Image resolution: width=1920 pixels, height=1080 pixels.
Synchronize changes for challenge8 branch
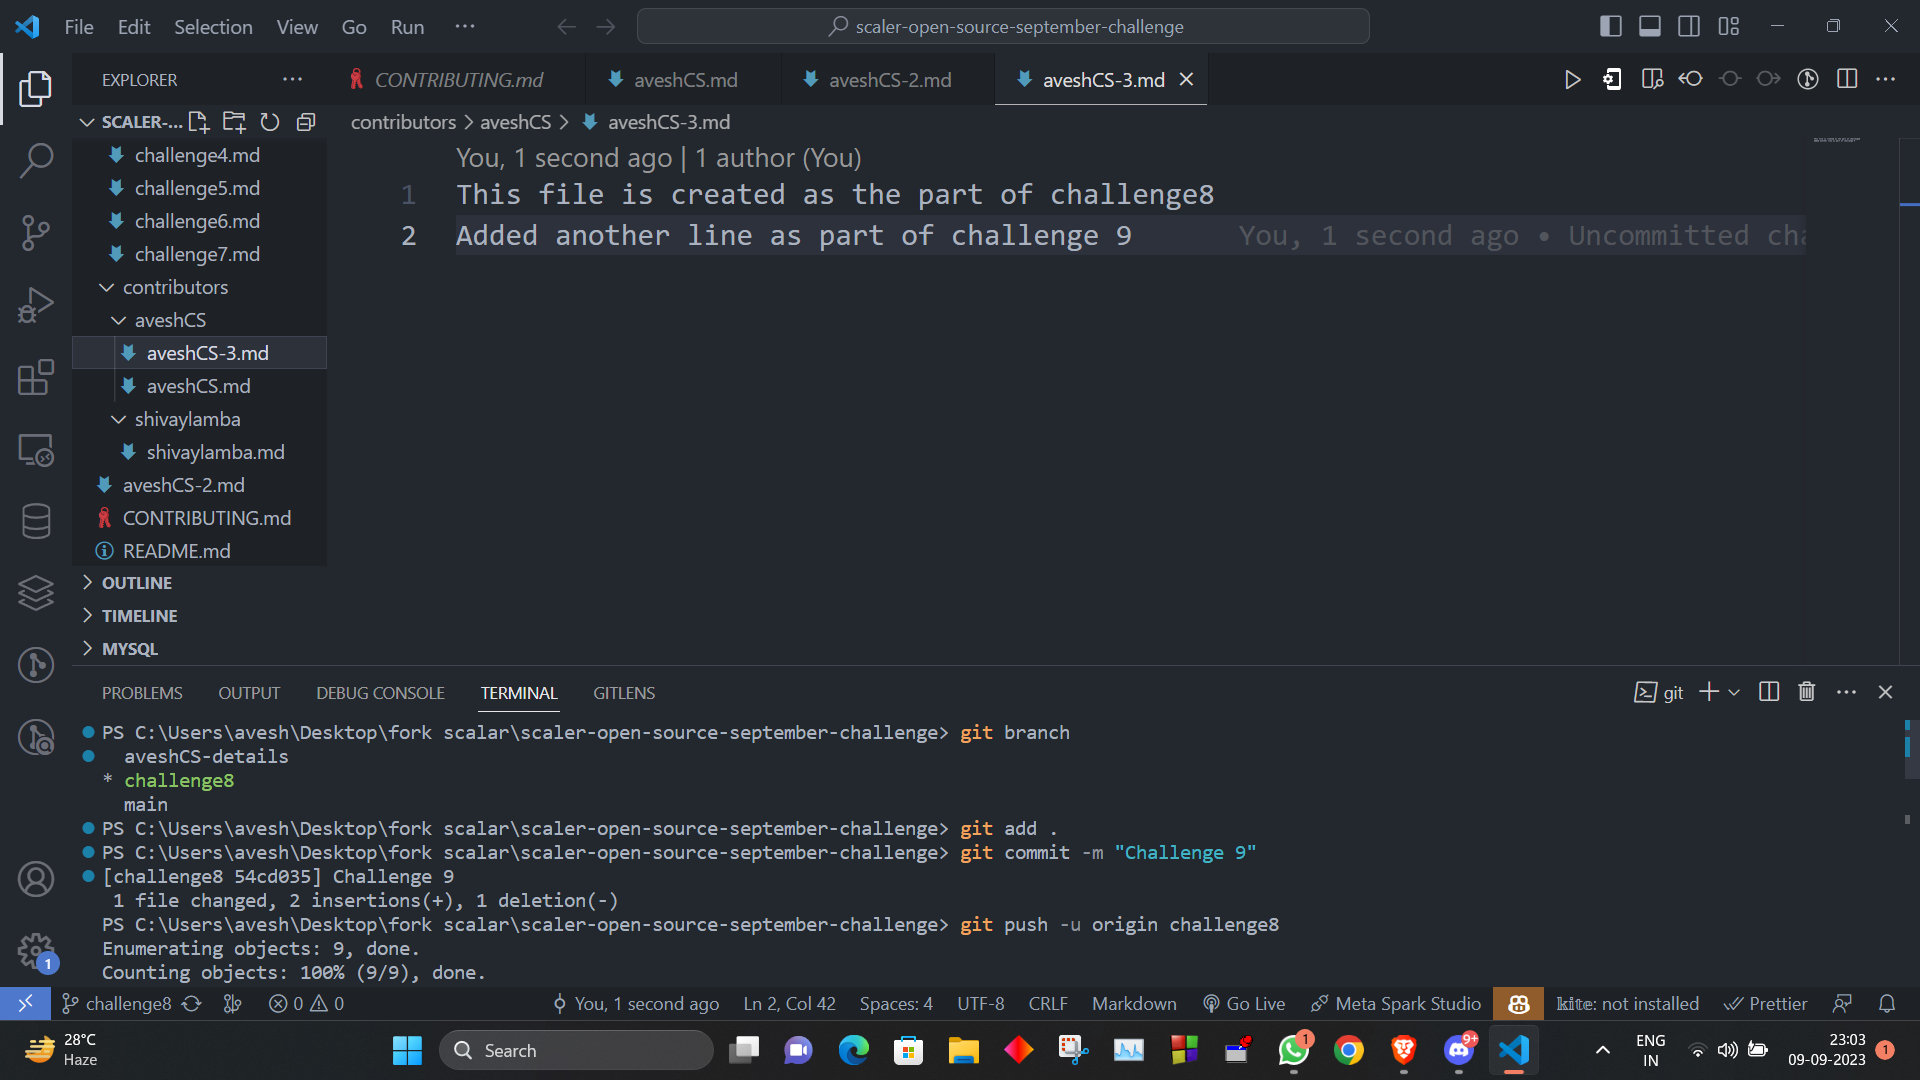click(x=192, y=1004)
